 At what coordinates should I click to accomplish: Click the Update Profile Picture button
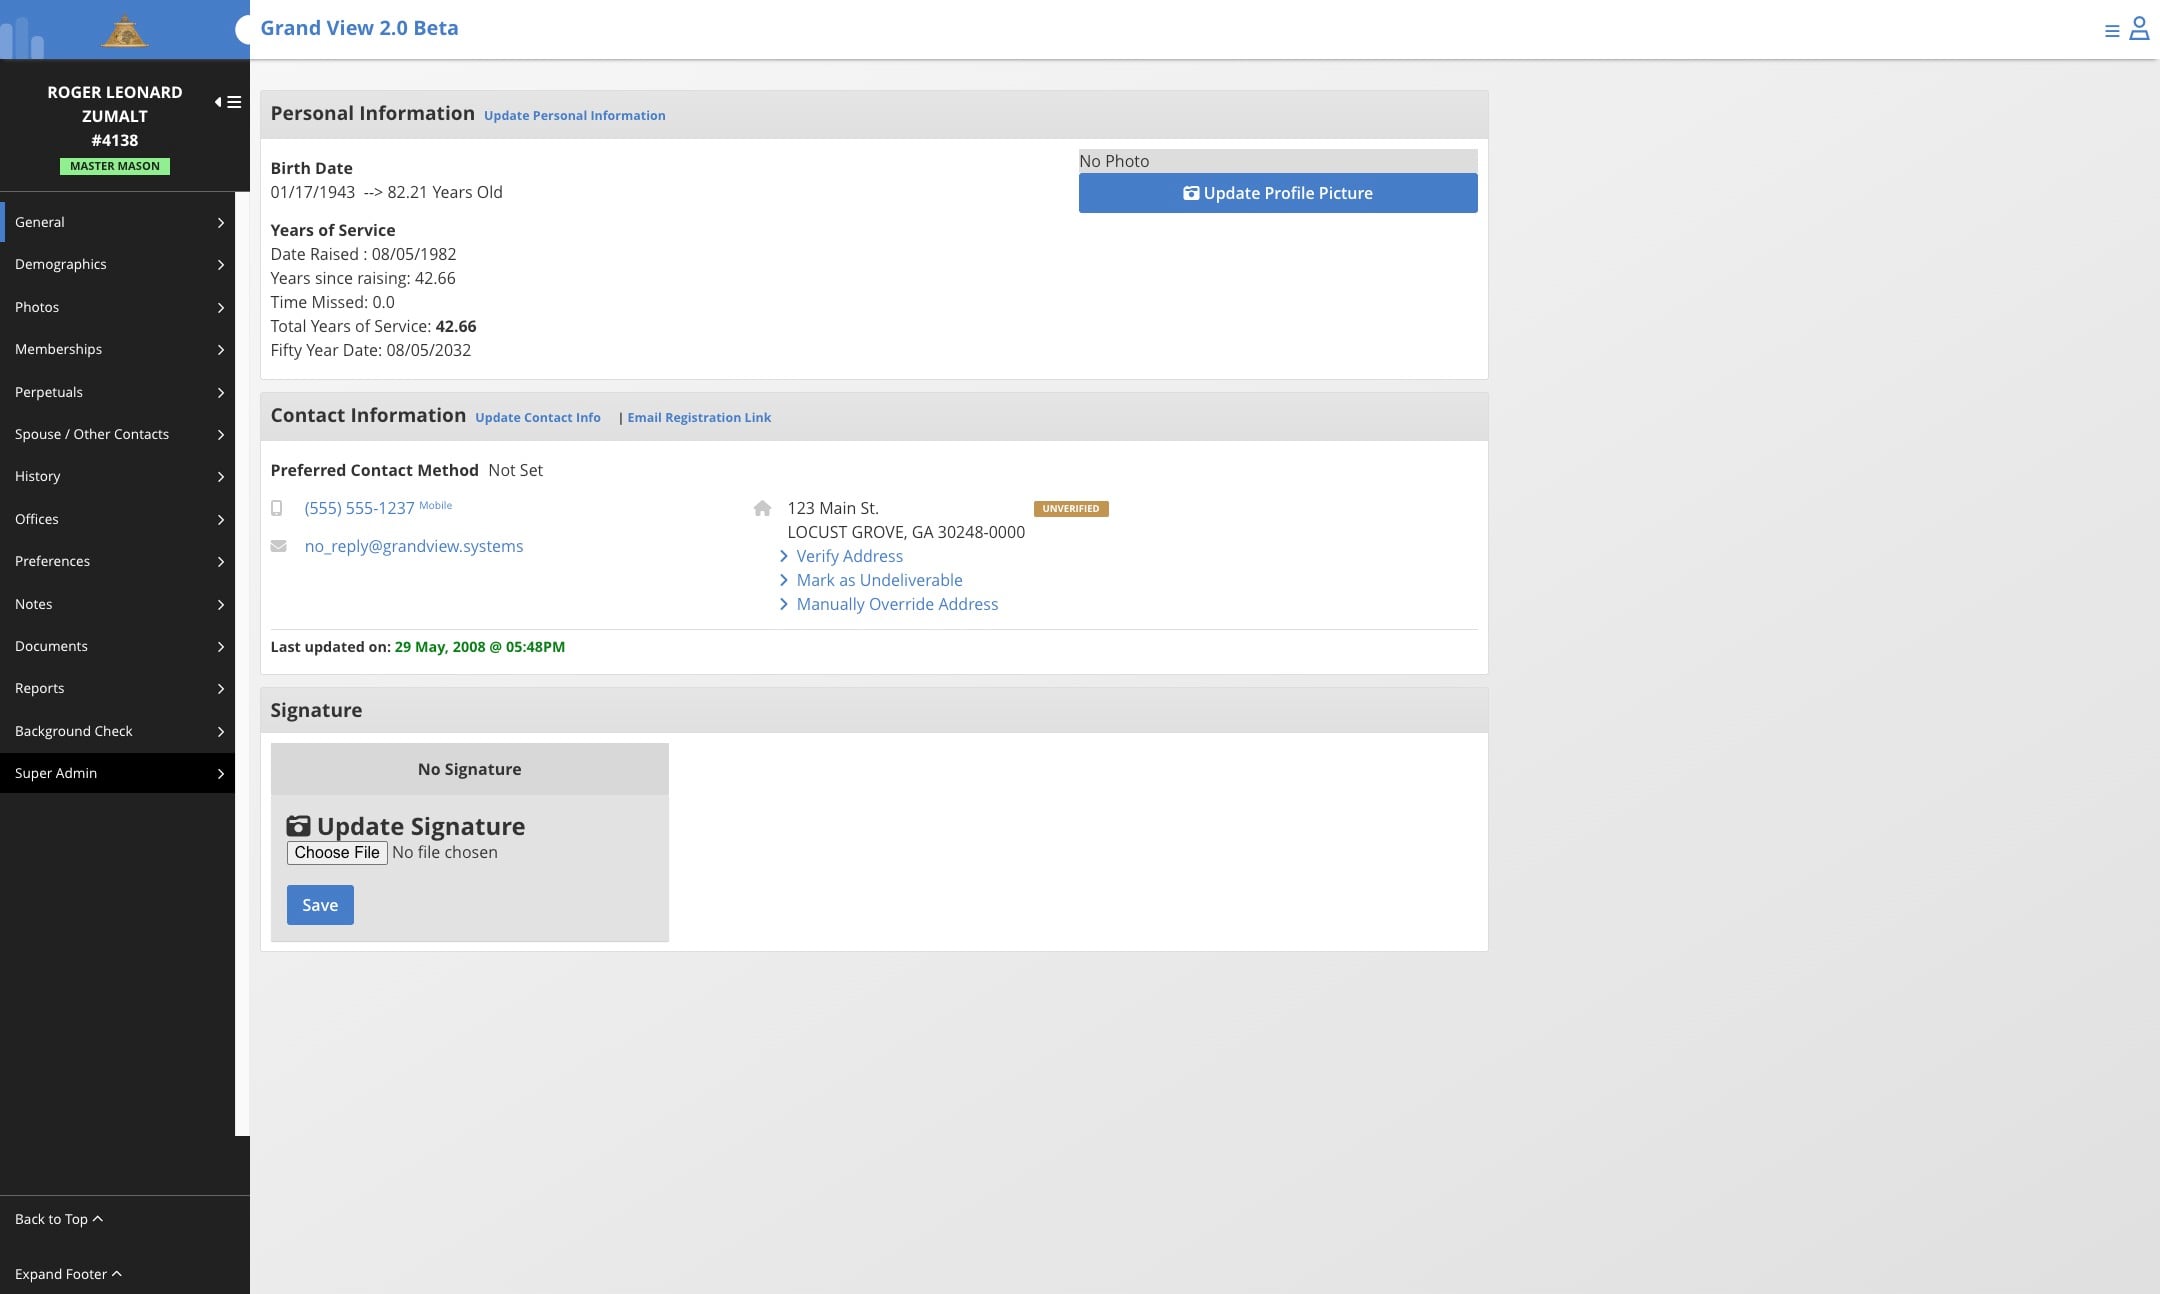1278,193
